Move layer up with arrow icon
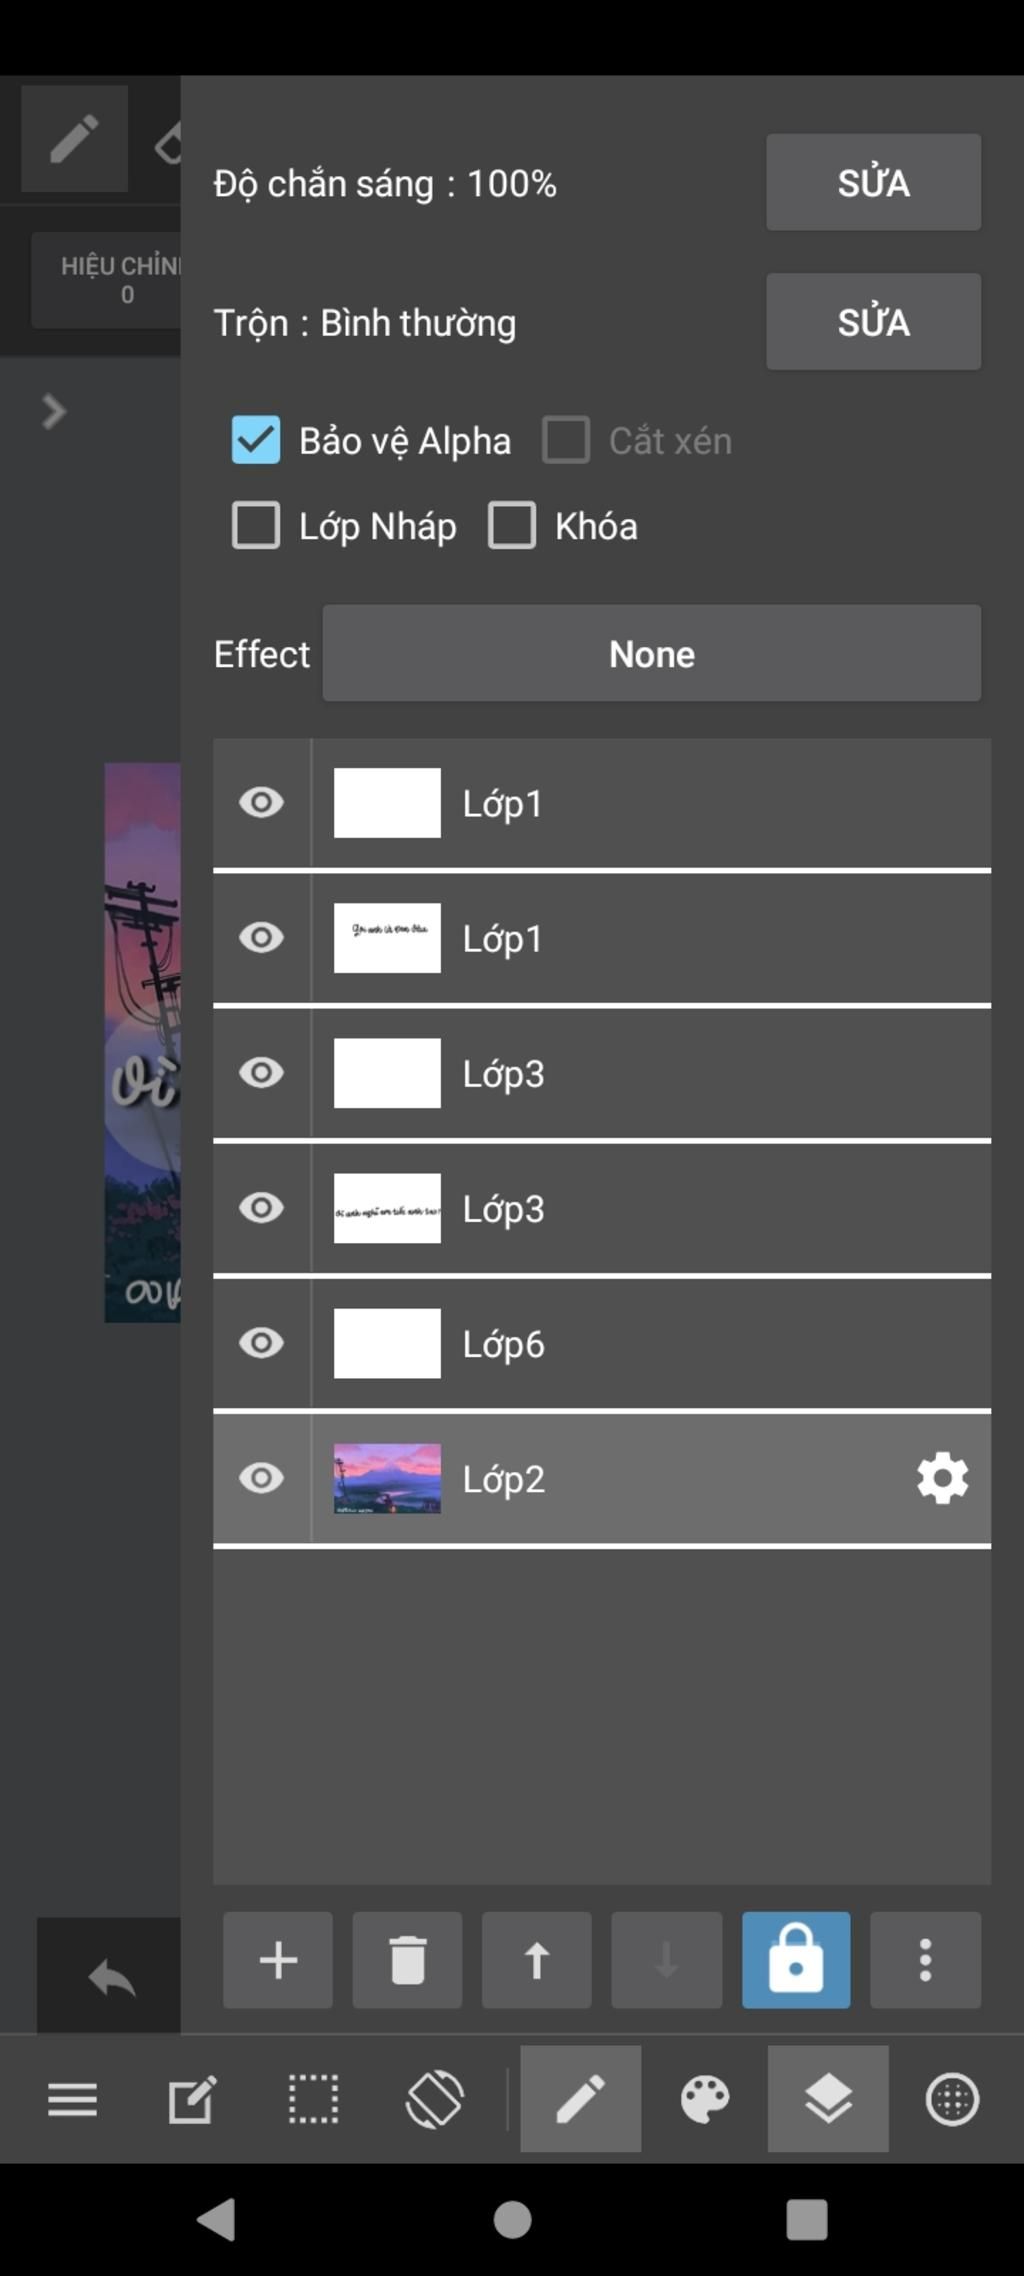 click(537, 1960)
